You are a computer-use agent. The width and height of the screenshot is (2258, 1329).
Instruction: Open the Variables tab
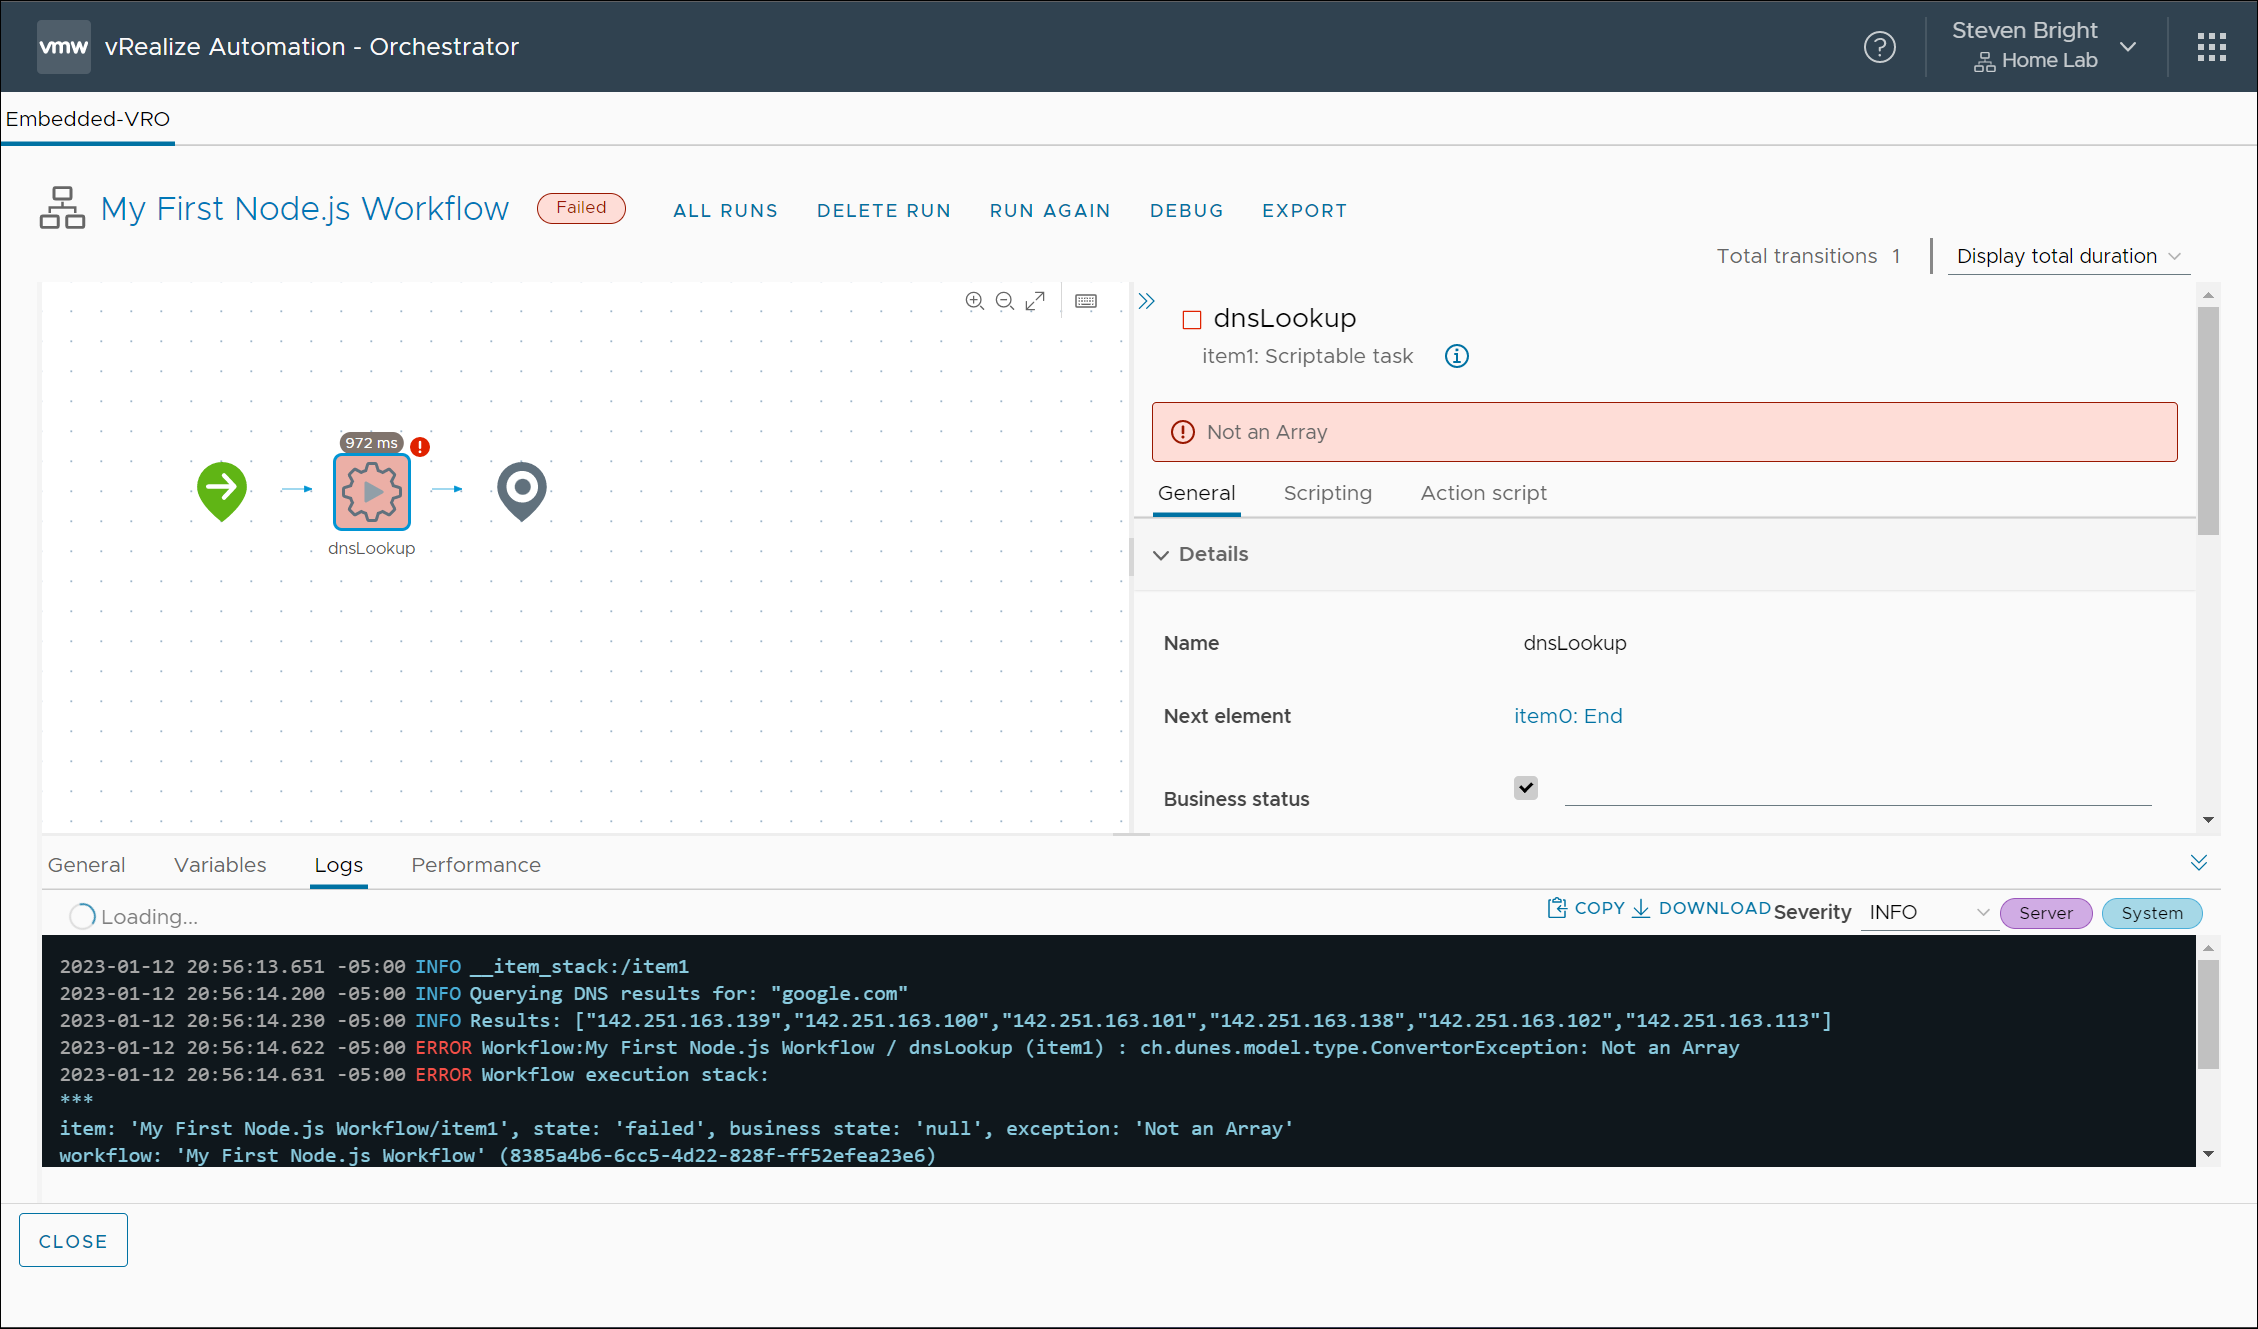(220, 865)
